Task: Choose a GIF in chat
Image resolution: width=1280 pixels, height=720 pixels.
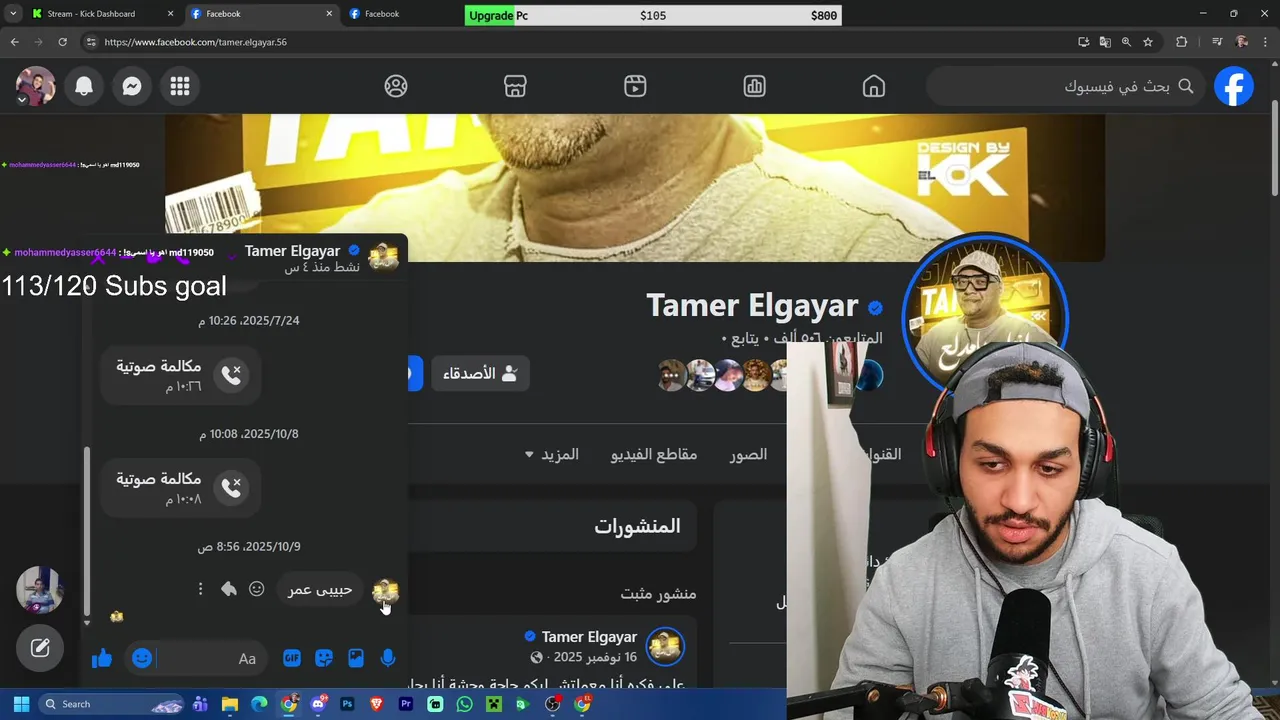Action: [x=292, y=658]
